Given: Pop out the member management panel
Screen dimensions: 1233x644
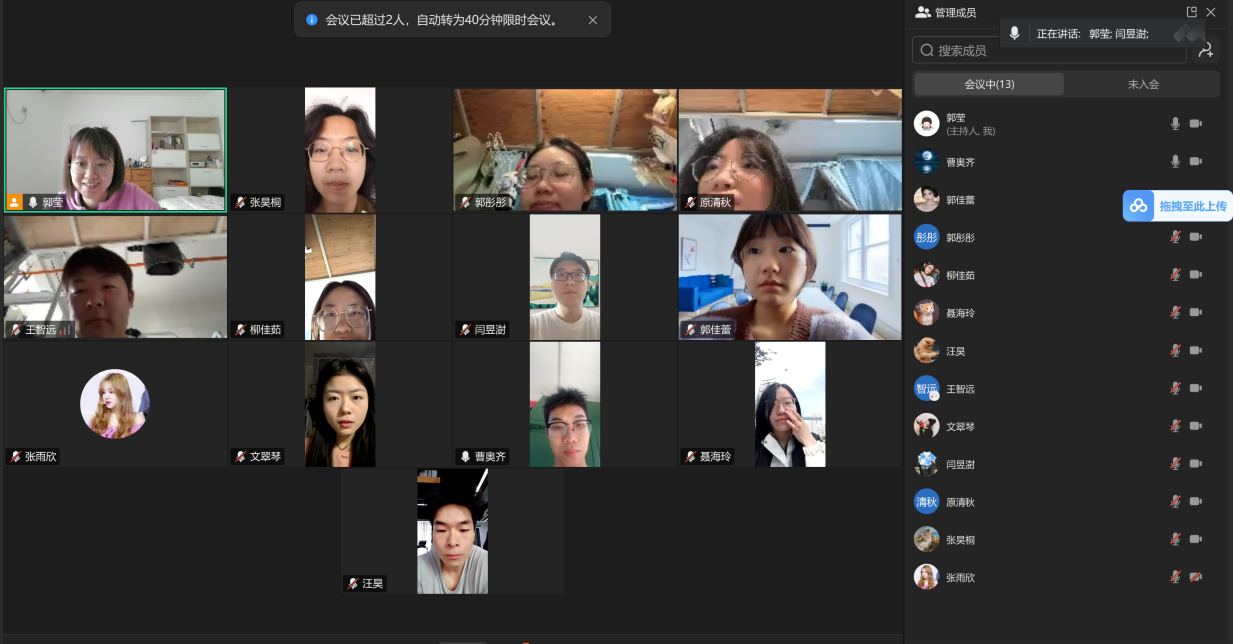Looking at the screenshot, I should pos(1191,12).
